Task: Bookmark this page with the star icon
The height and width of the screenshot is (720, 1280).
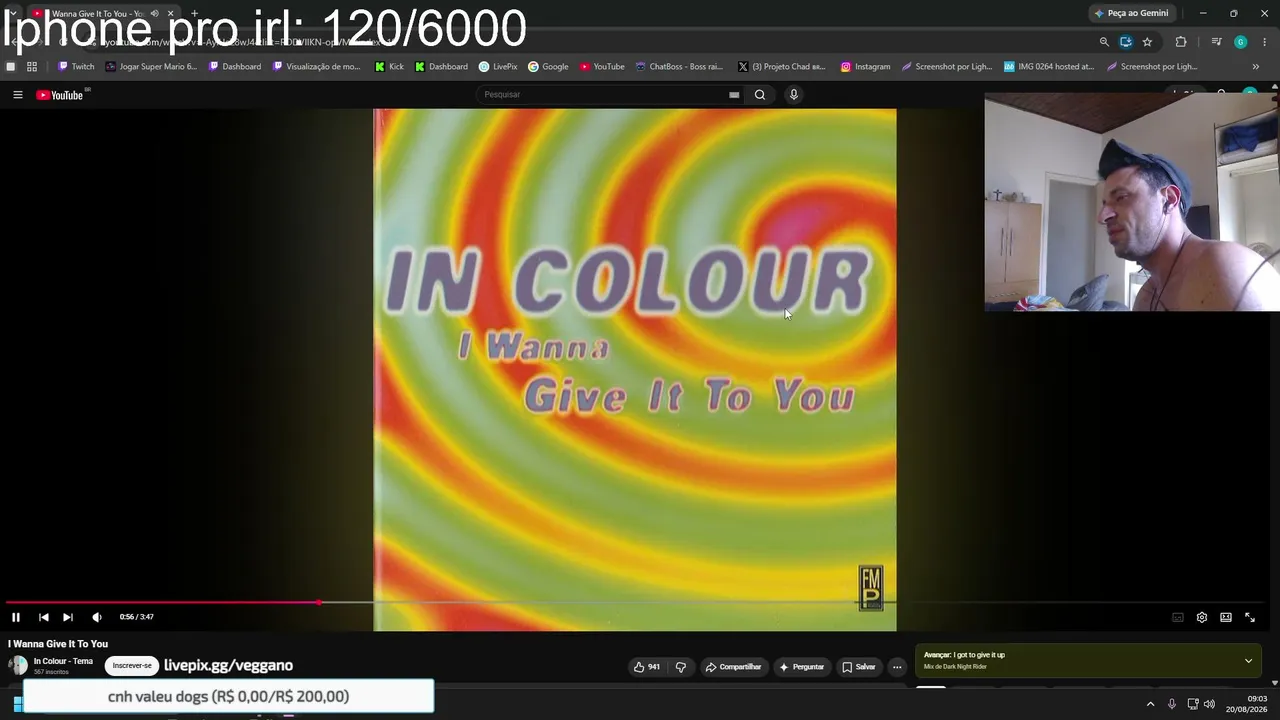Action: (1147, 42)
